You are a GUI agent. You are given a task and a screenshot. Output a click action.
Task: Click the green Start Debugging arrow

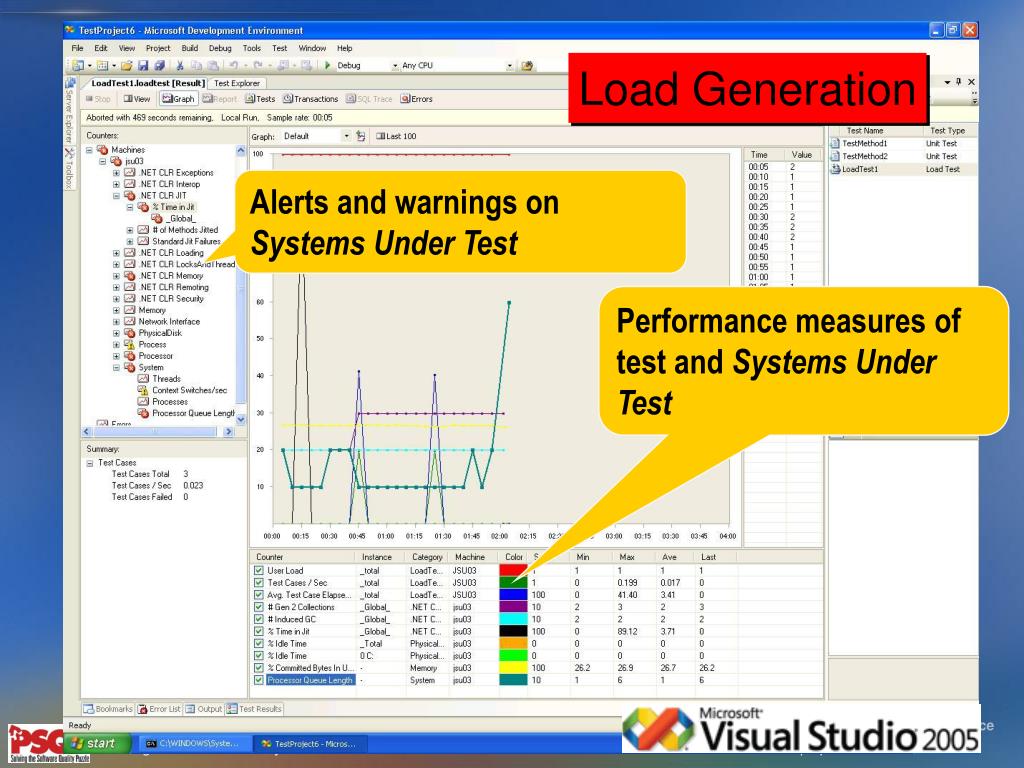[x=328, y=65]
